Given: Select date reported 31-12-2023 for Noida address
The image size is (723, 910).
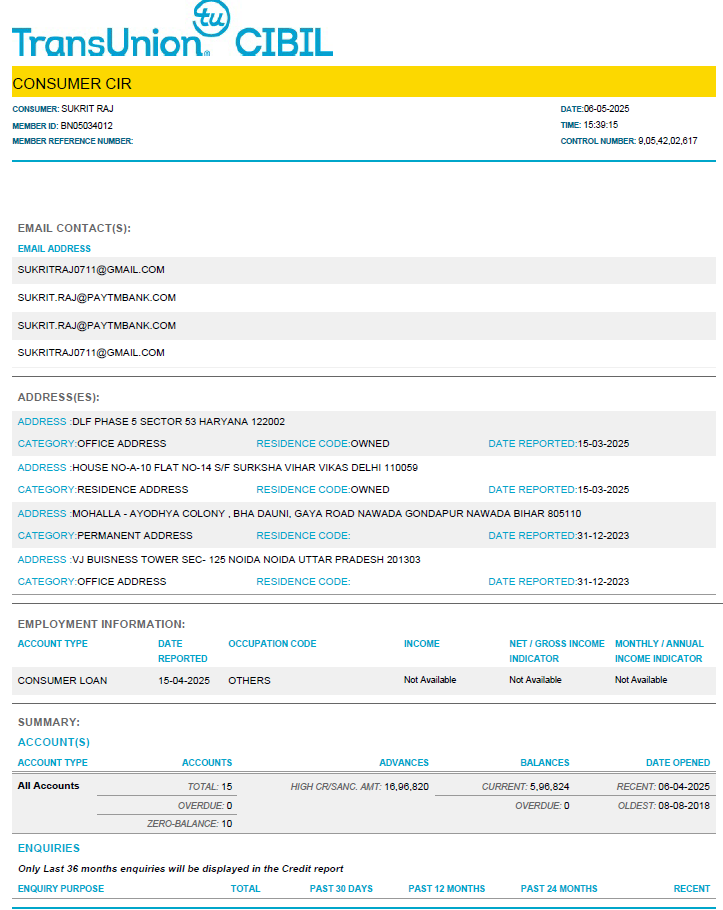Looking at the screenshot, I should 603,582.
